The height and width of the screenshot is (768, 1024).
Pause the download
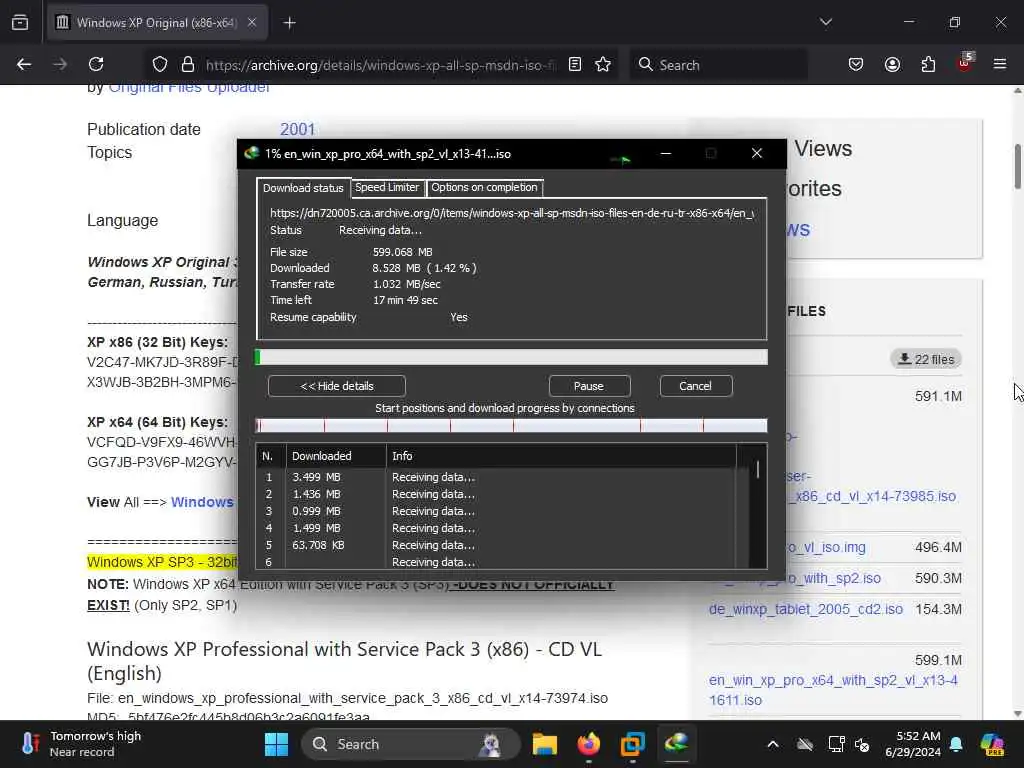point(589,386)
